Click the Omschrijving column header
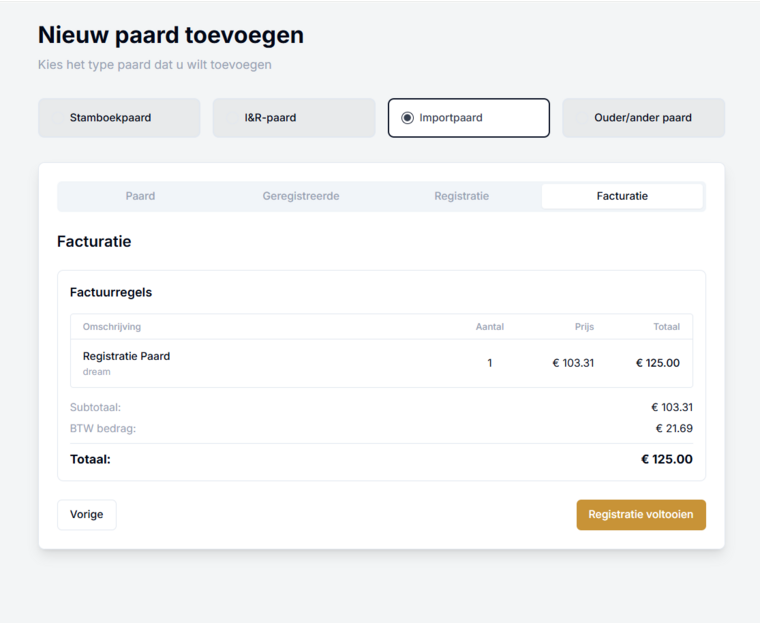This screenshot has height=623, width=760. point(112,327)
